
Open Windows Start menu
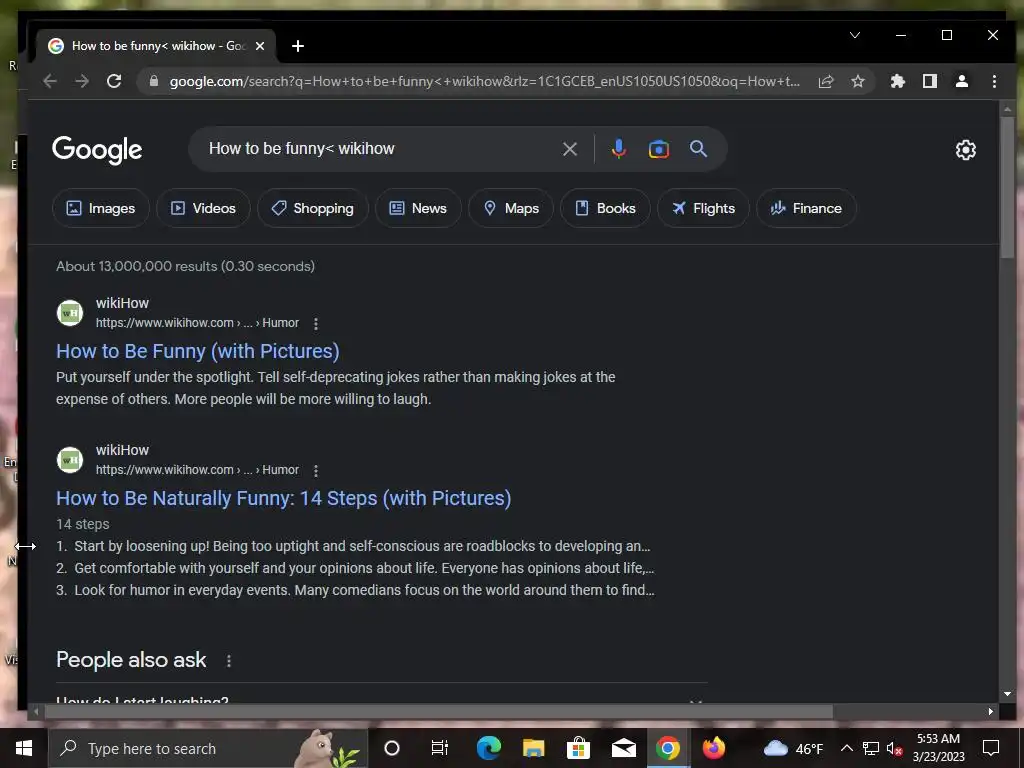pos(24,748)
